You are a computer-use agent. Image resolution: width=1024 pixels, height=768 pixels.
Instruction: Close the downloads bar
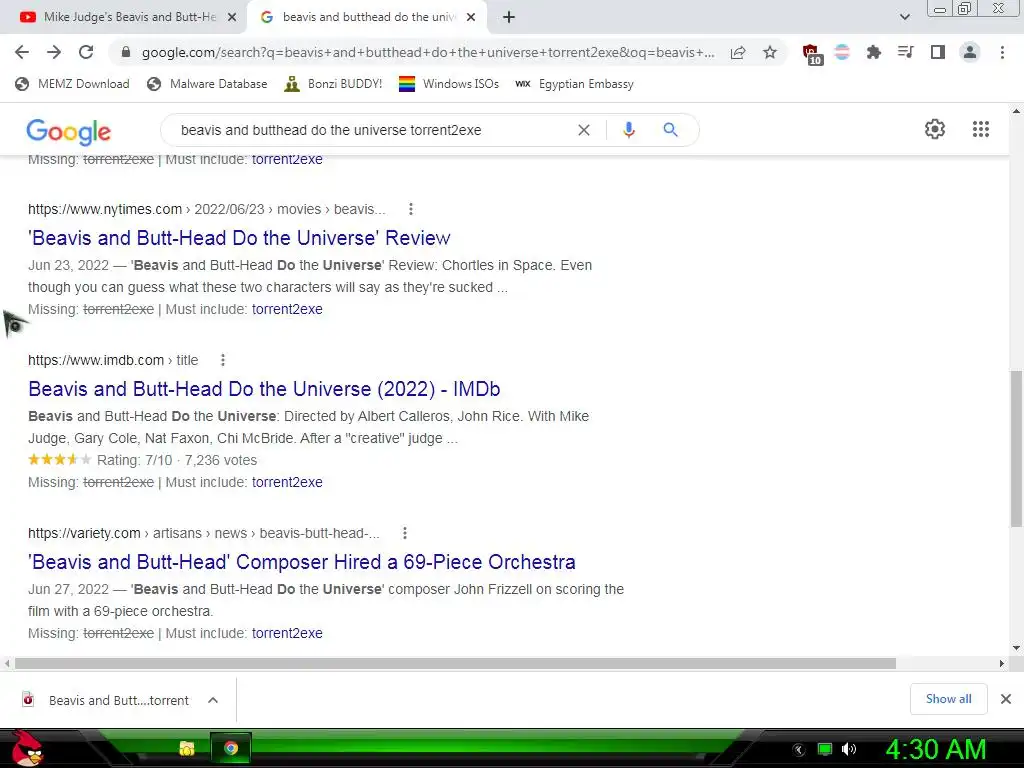[x=1006, y=699]
